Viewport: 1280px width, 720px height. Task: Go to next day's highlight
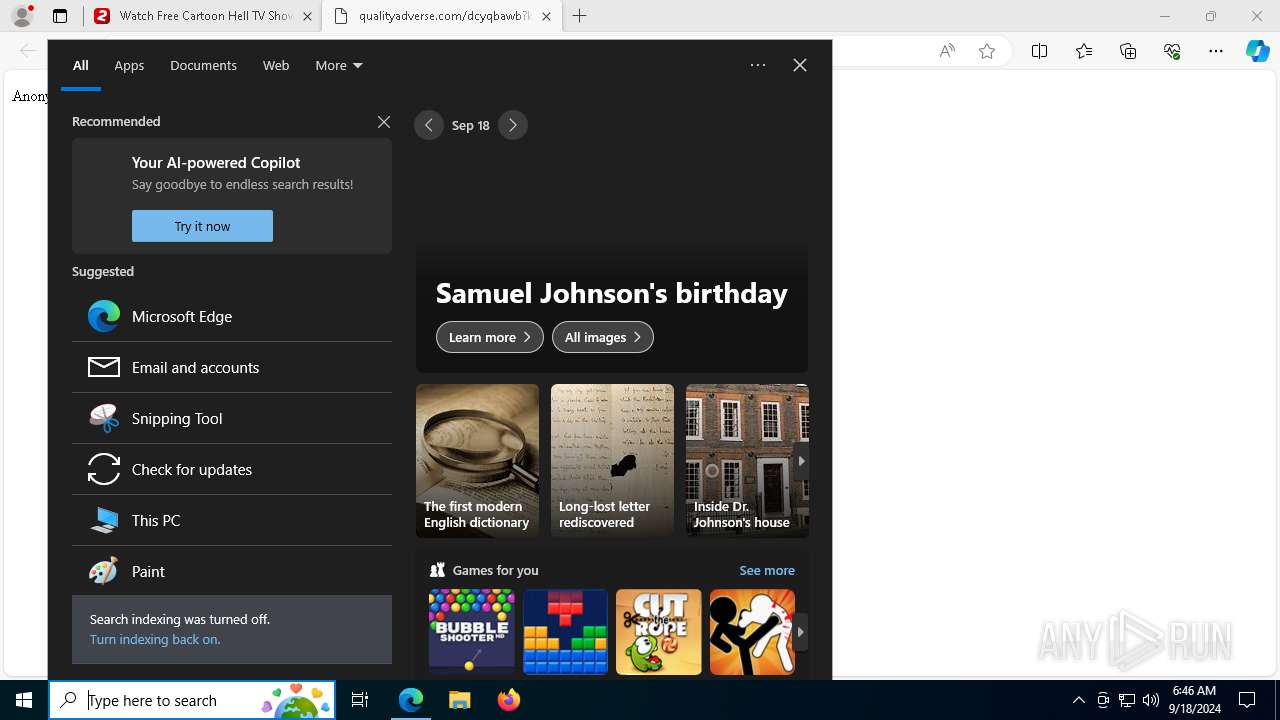point(513,125)
